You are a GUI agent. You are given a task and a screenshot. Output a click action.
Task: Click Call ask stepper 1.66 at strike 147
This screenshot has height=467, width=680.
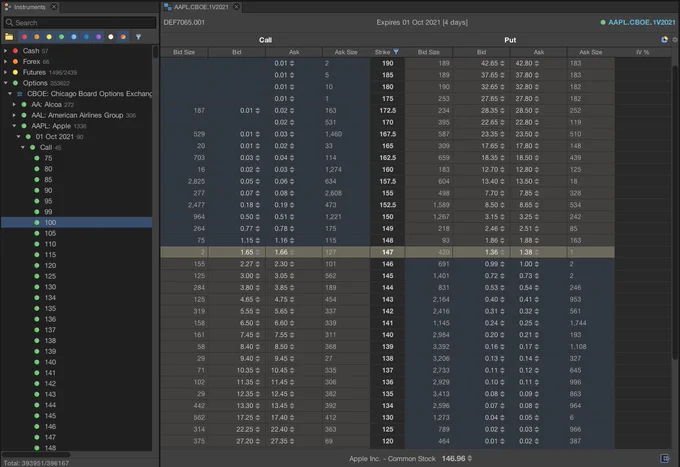(x=292, y=252)
